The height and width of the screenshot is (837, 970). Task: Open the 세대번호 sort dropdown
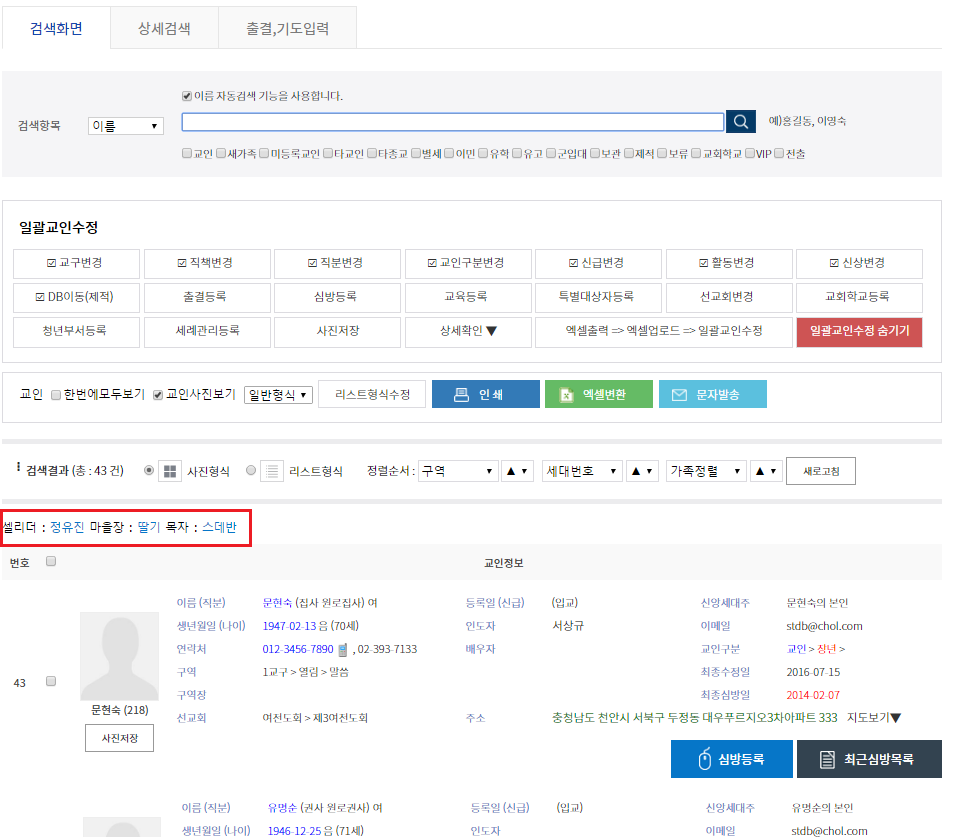click(x=582, y=471)
